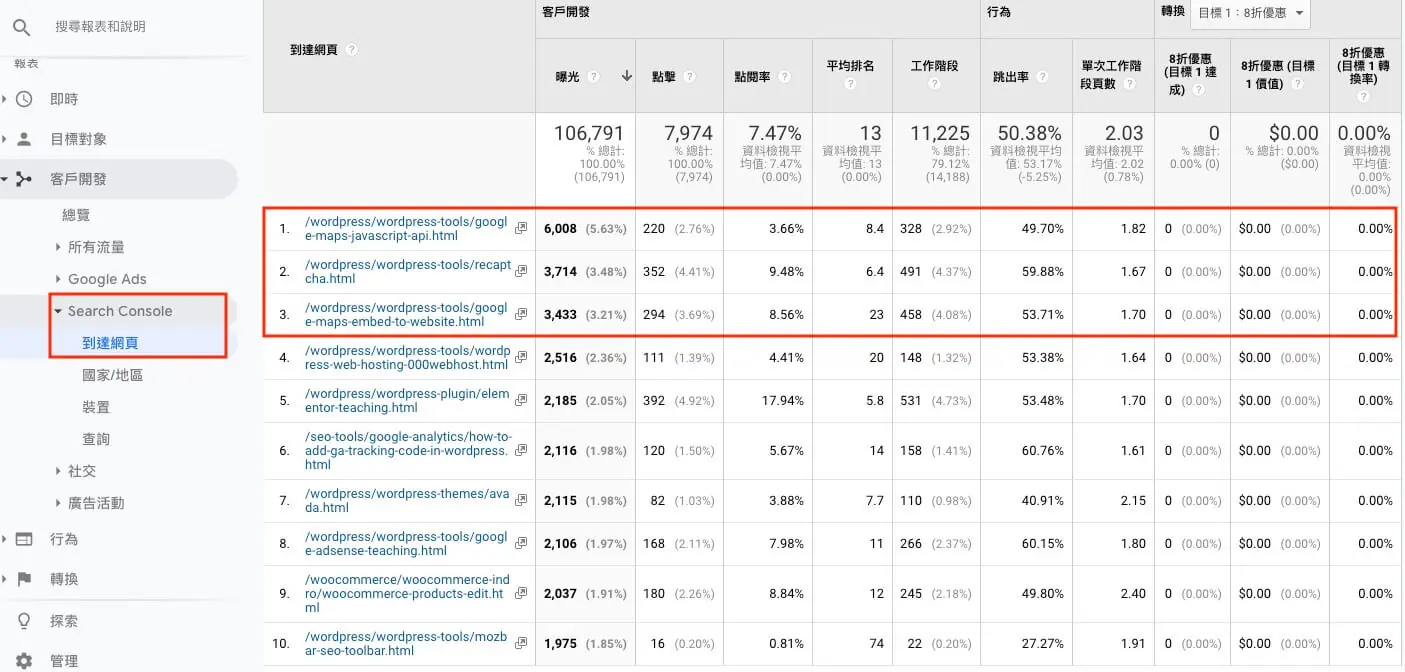Click the search magnifier icon in sidebar

click(21, 26)
